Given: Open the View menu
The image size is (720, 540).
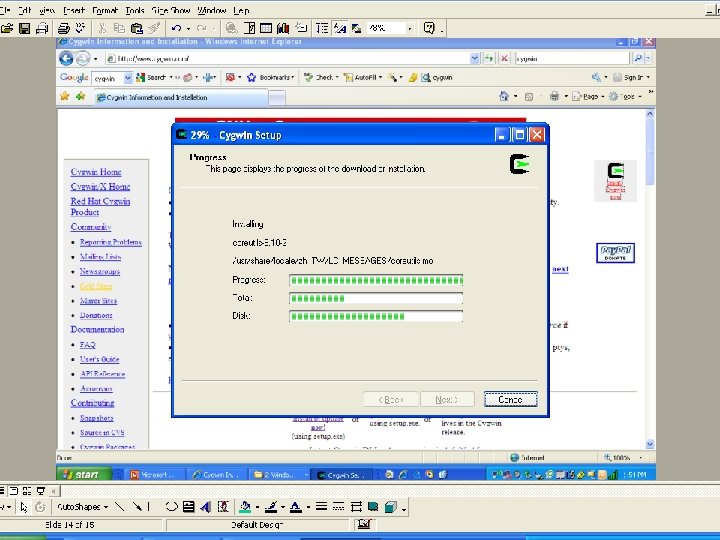Looking at the screenshot, I should (x=47, y=10).
